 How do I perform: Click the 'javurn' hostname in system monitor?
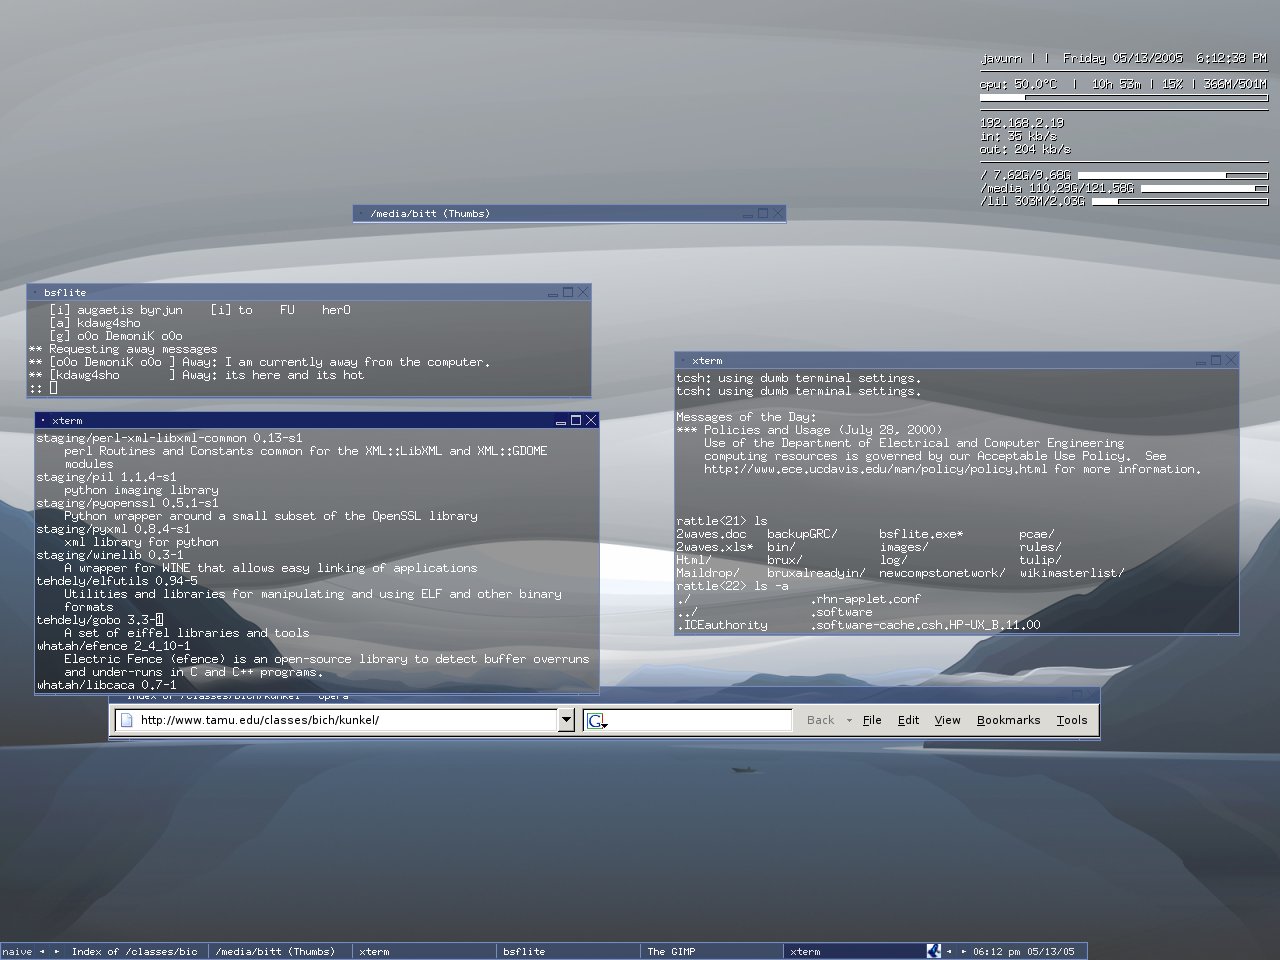click(1001, 58)
